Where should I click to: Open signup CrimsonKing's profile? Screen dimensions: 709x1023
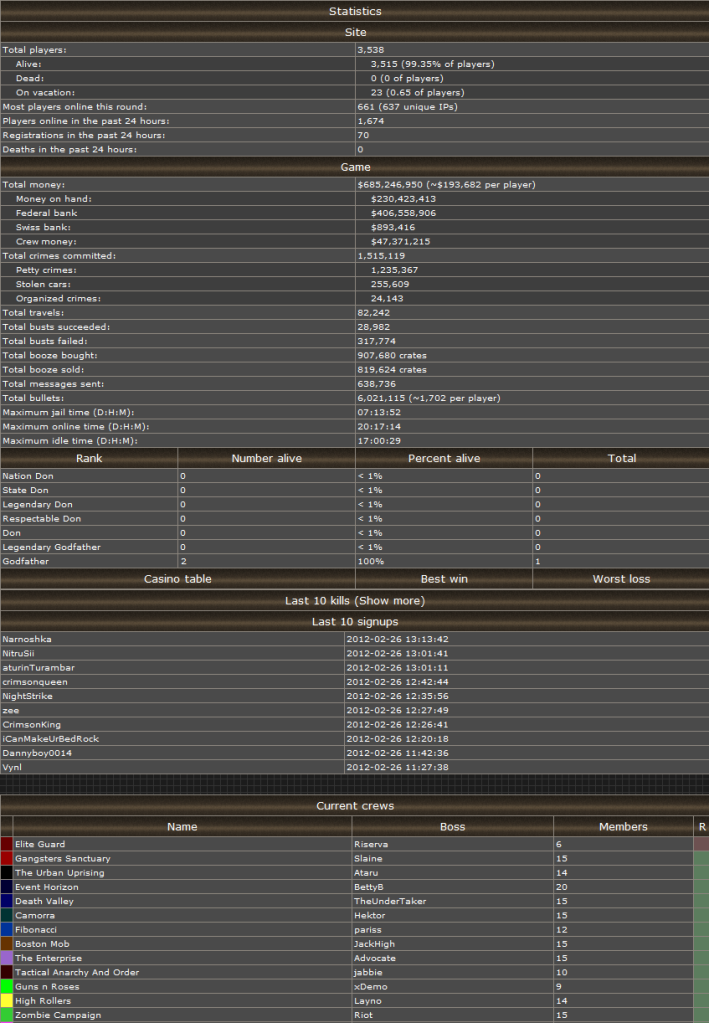(x=31, y=725)
